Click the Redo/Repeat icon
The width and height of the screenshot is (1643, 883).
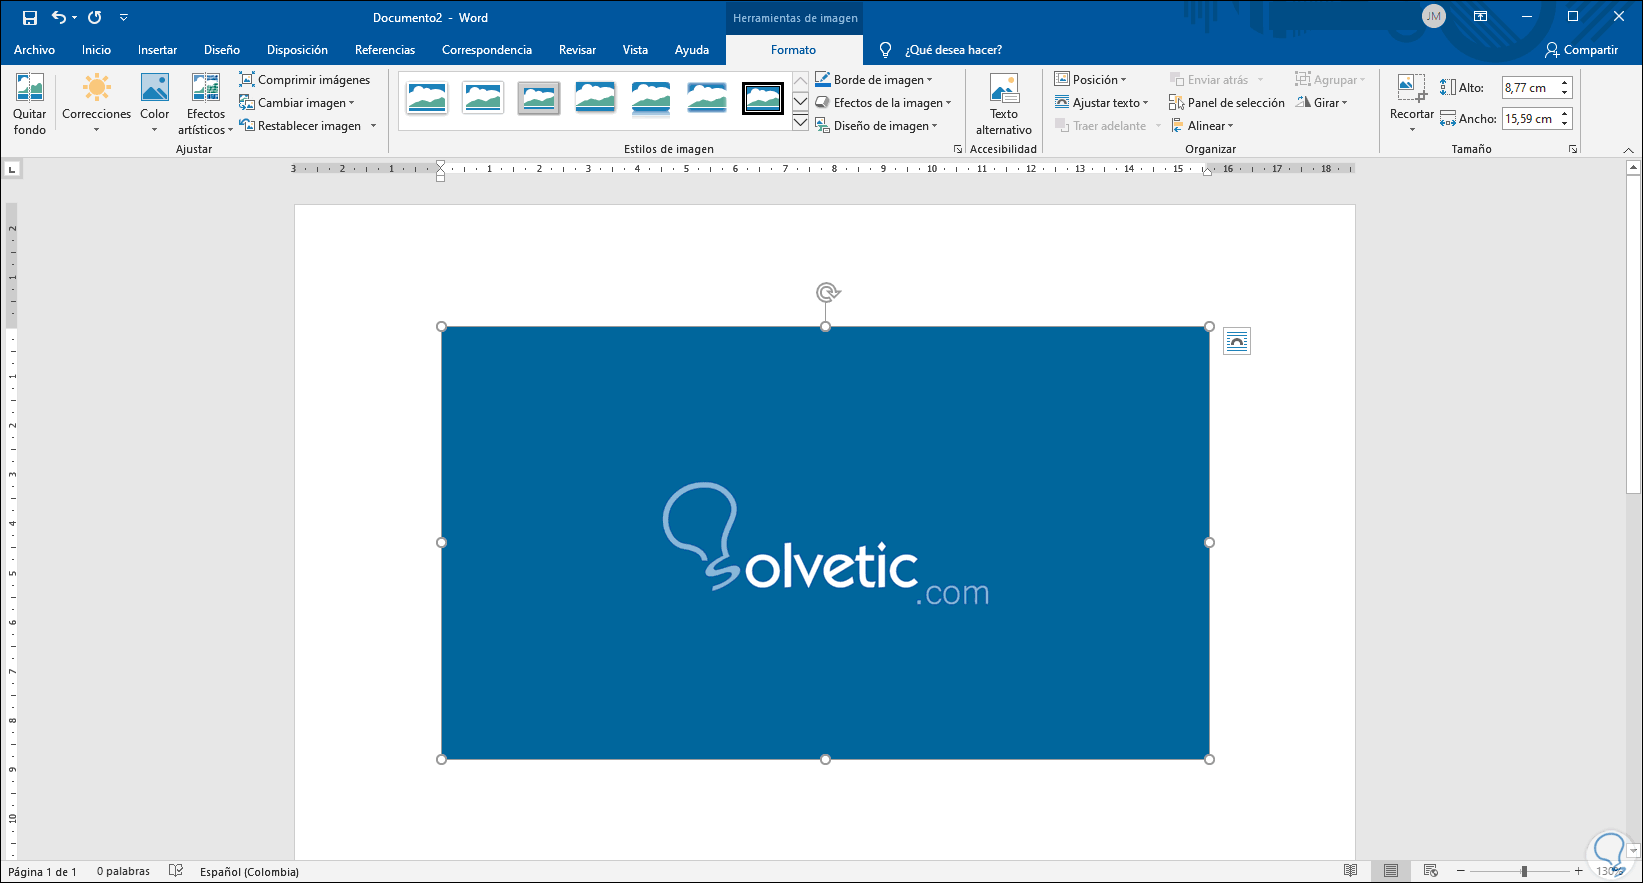95,18
